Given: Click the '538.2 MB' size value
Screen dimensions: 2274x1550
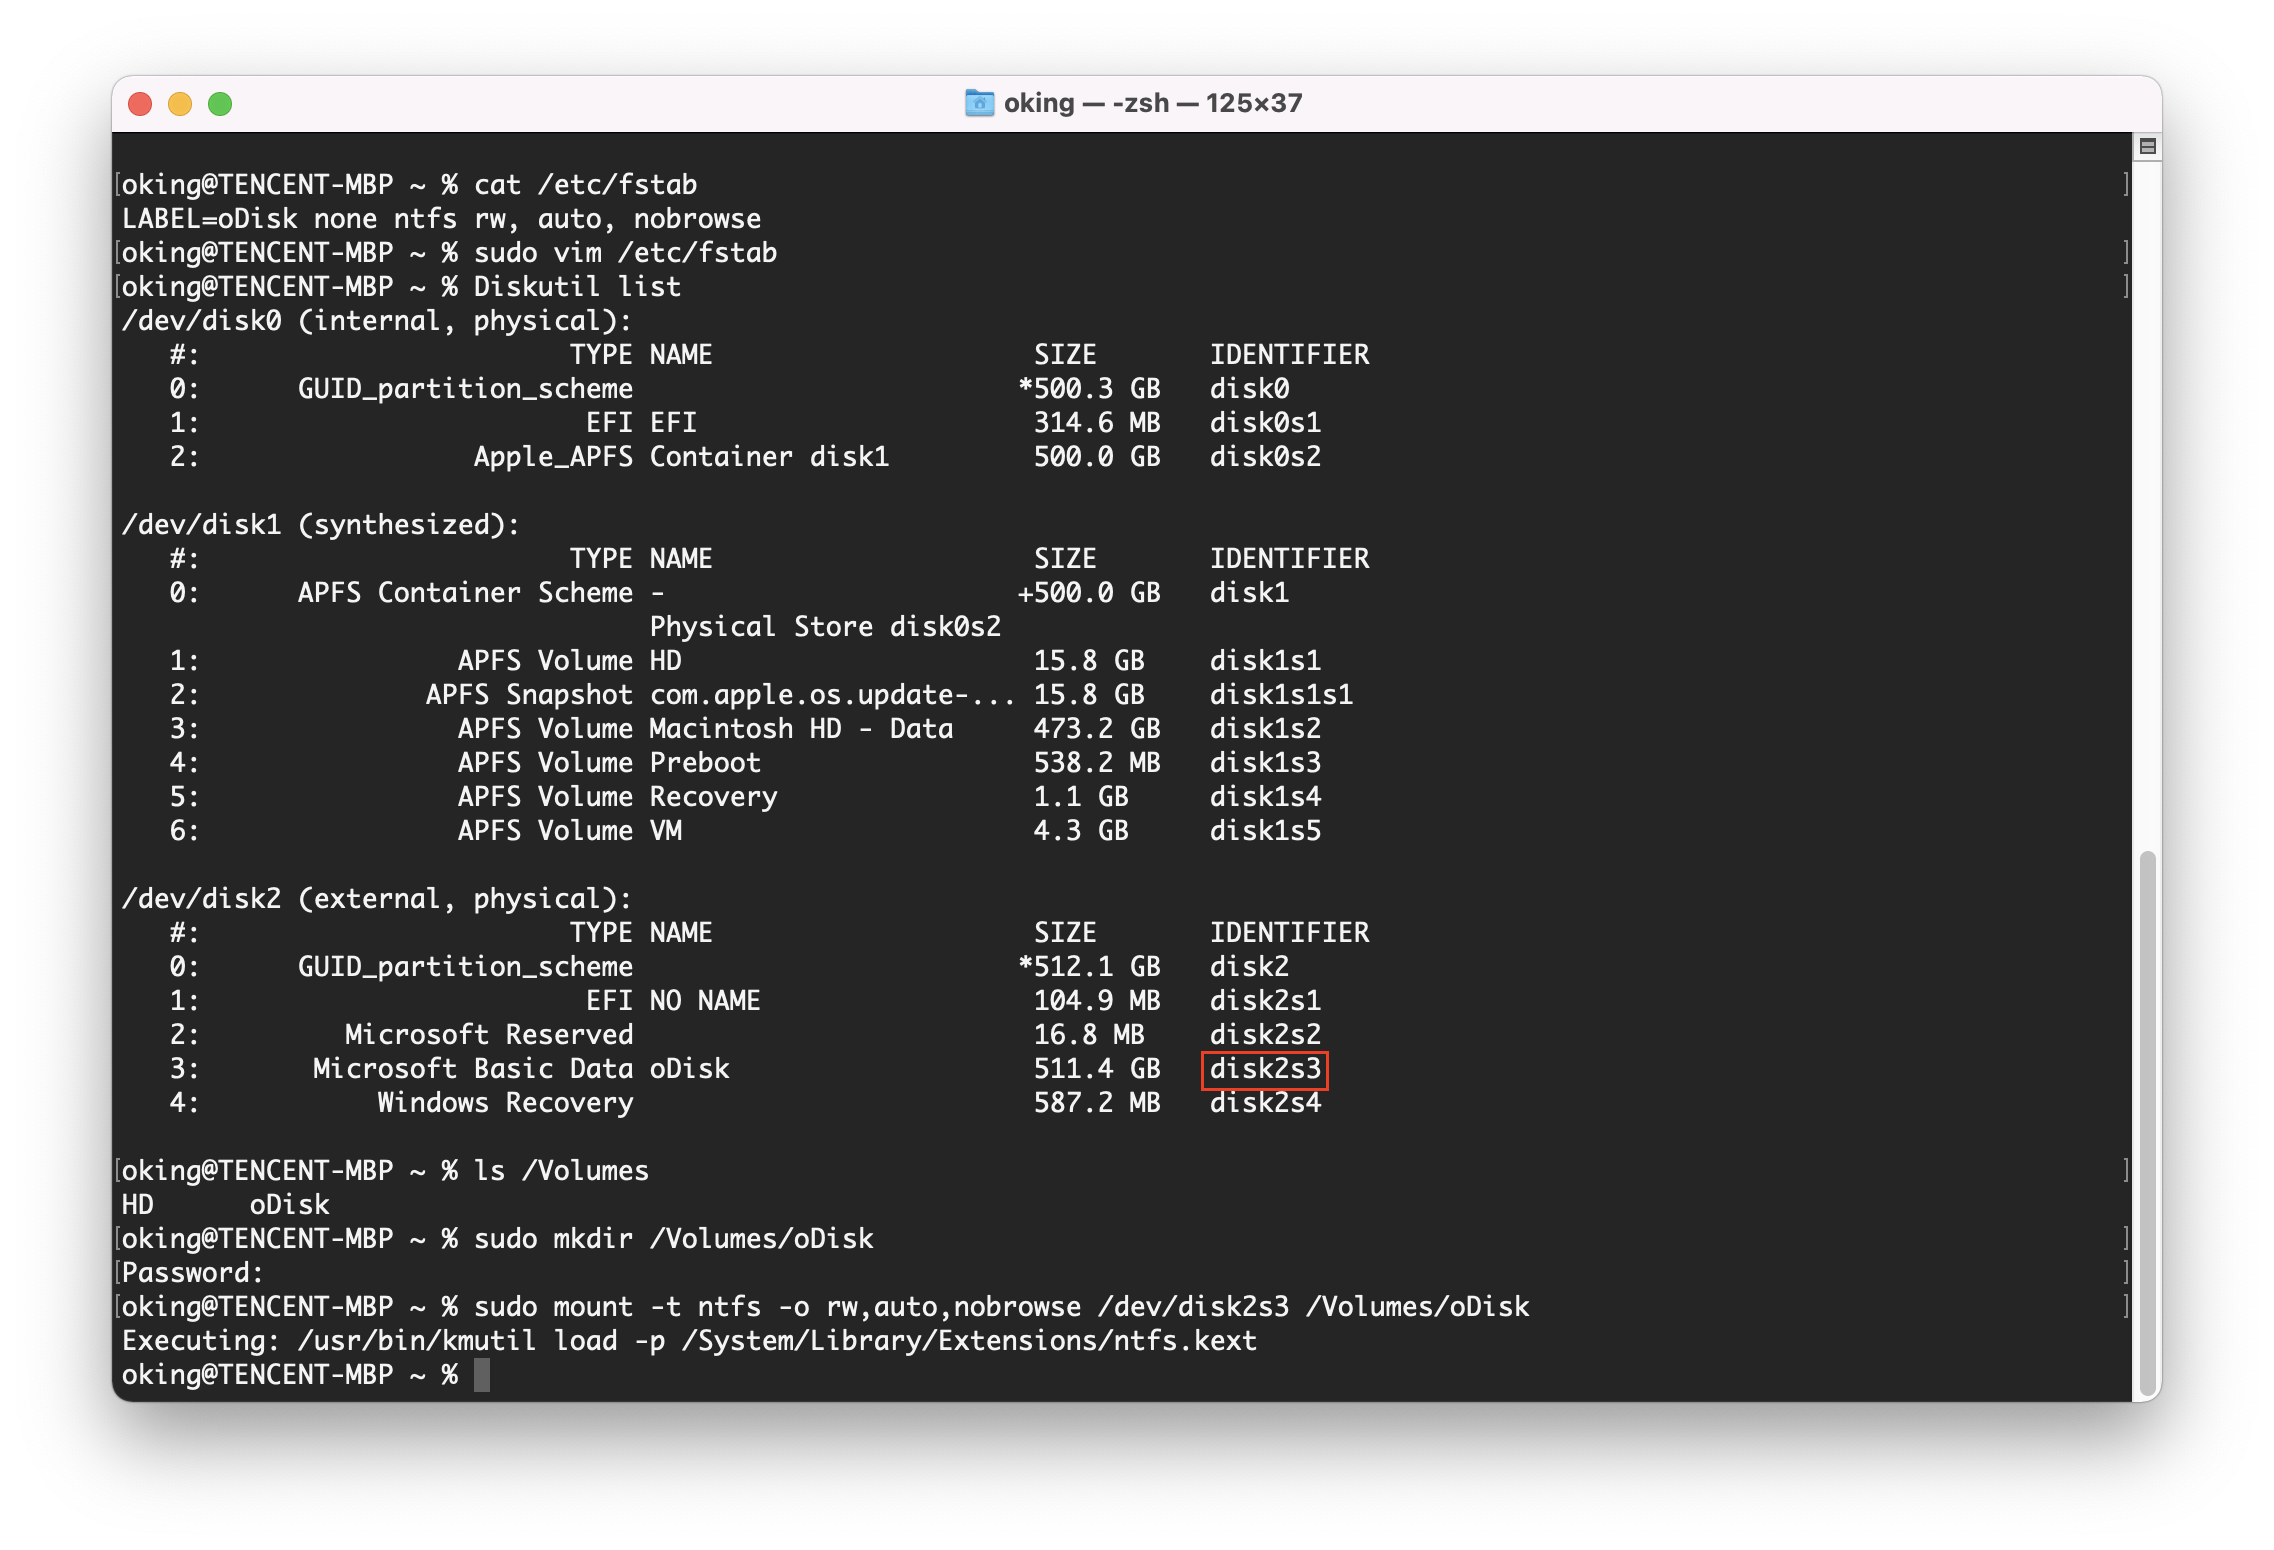Looking at the screenshot, I should [1097, 763].
